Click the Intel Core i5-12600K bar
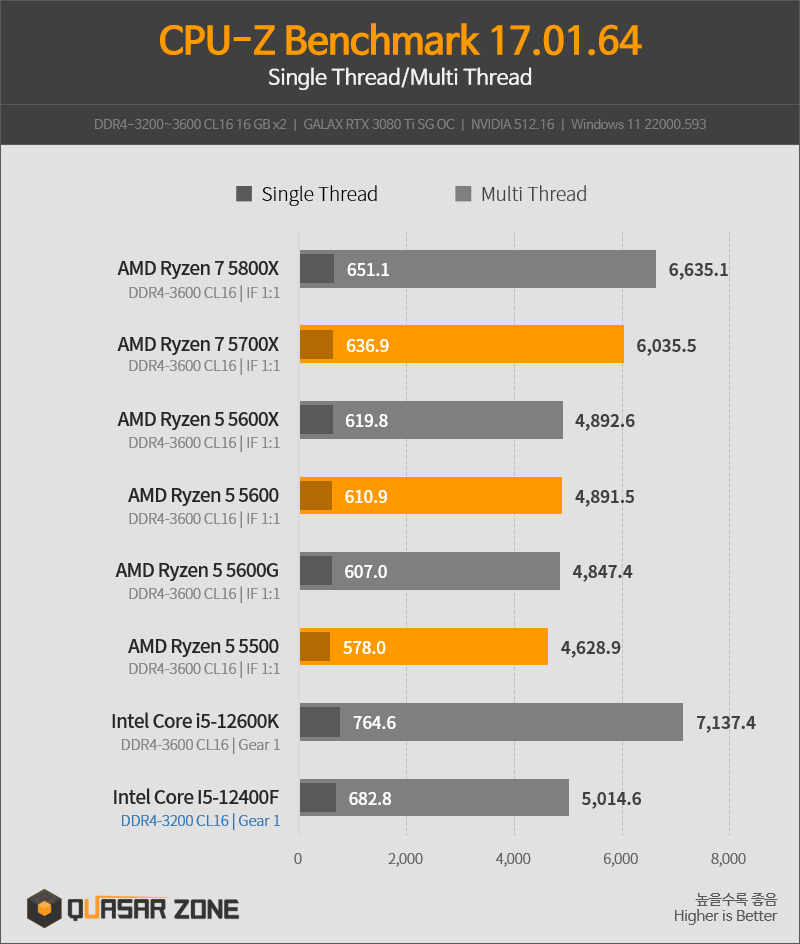Screen dimensions: 800x944 click(x=491, y=722)
